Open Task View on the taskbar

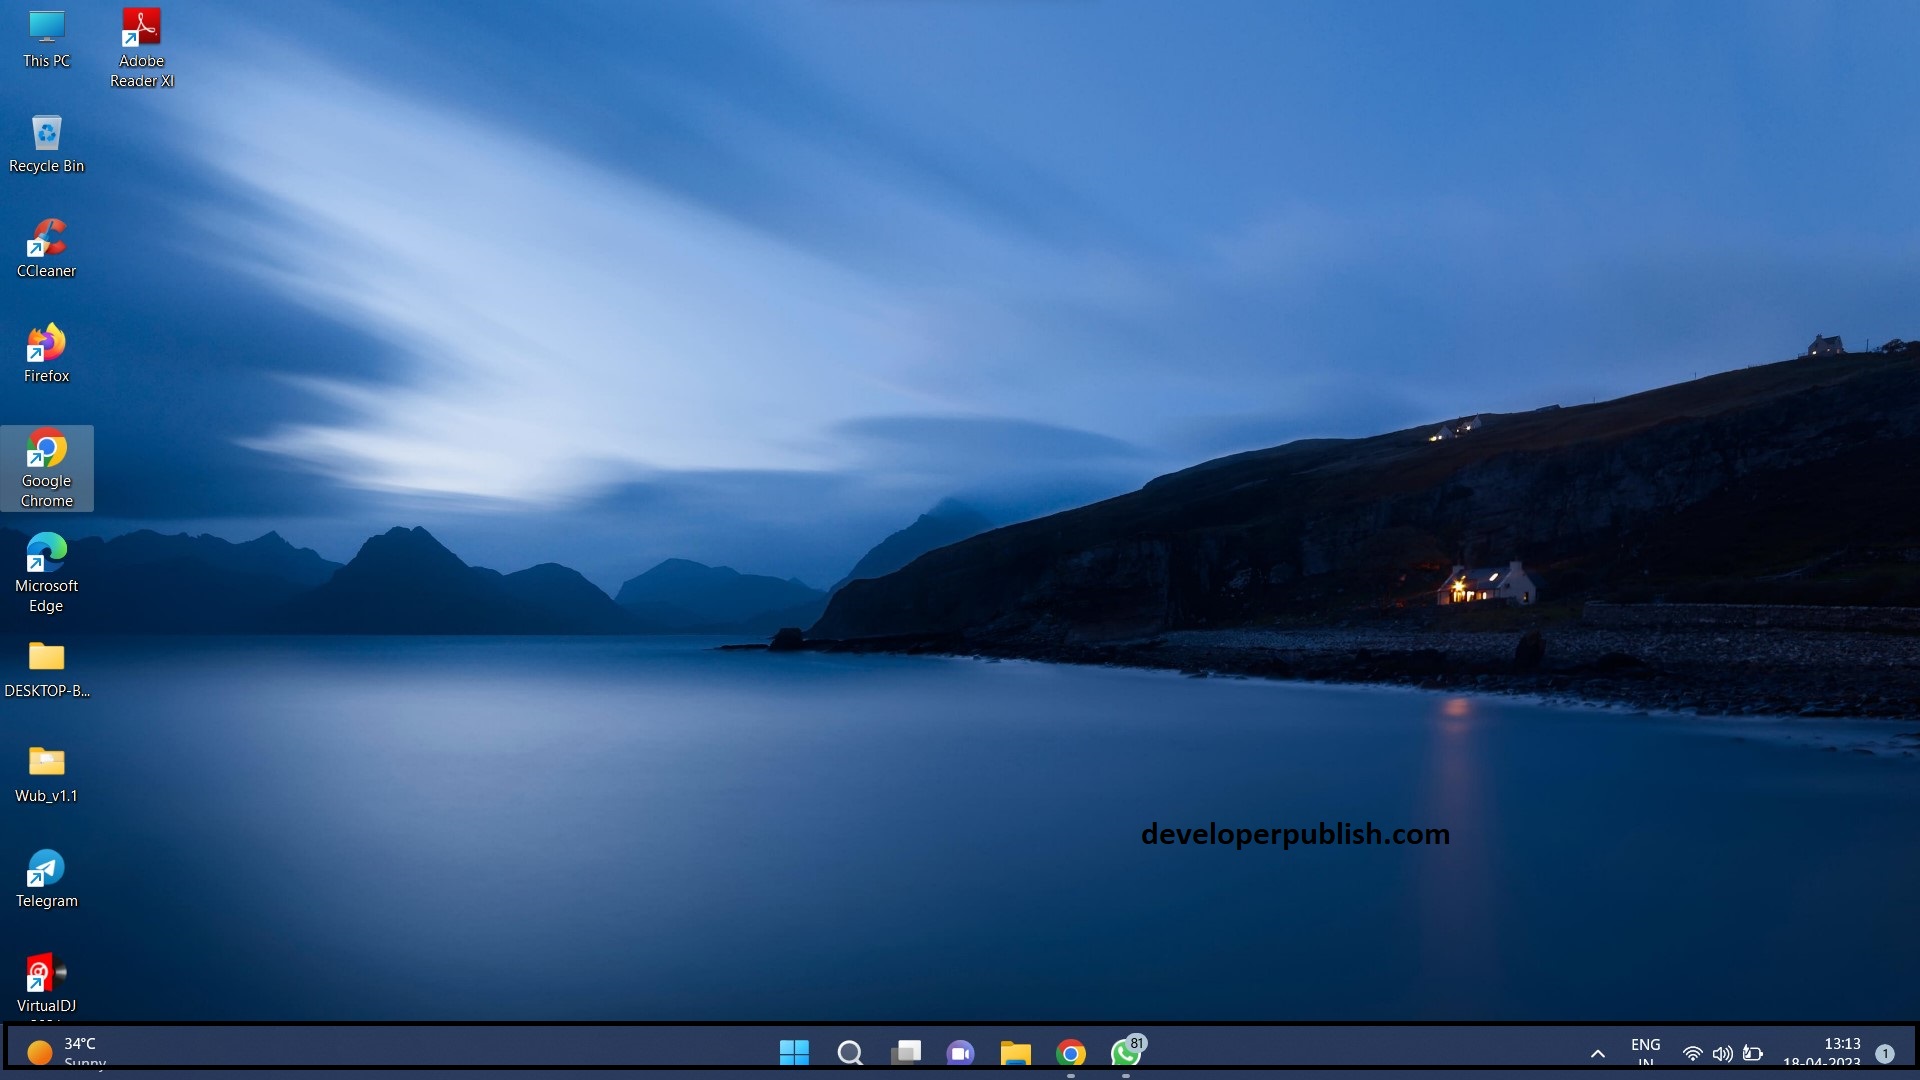coord(908,1053)
